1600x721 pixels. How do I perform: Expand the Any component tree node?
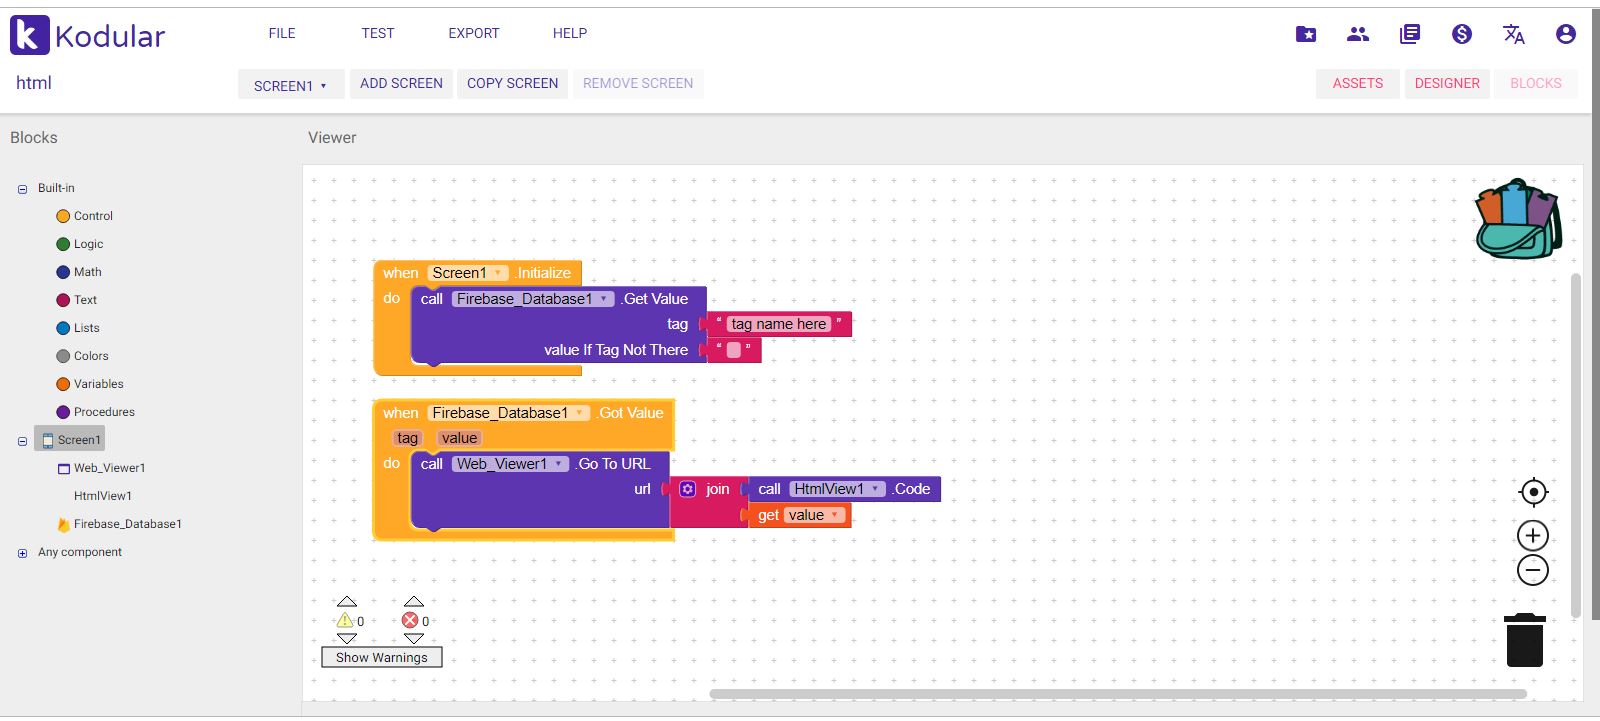[22, 553]
